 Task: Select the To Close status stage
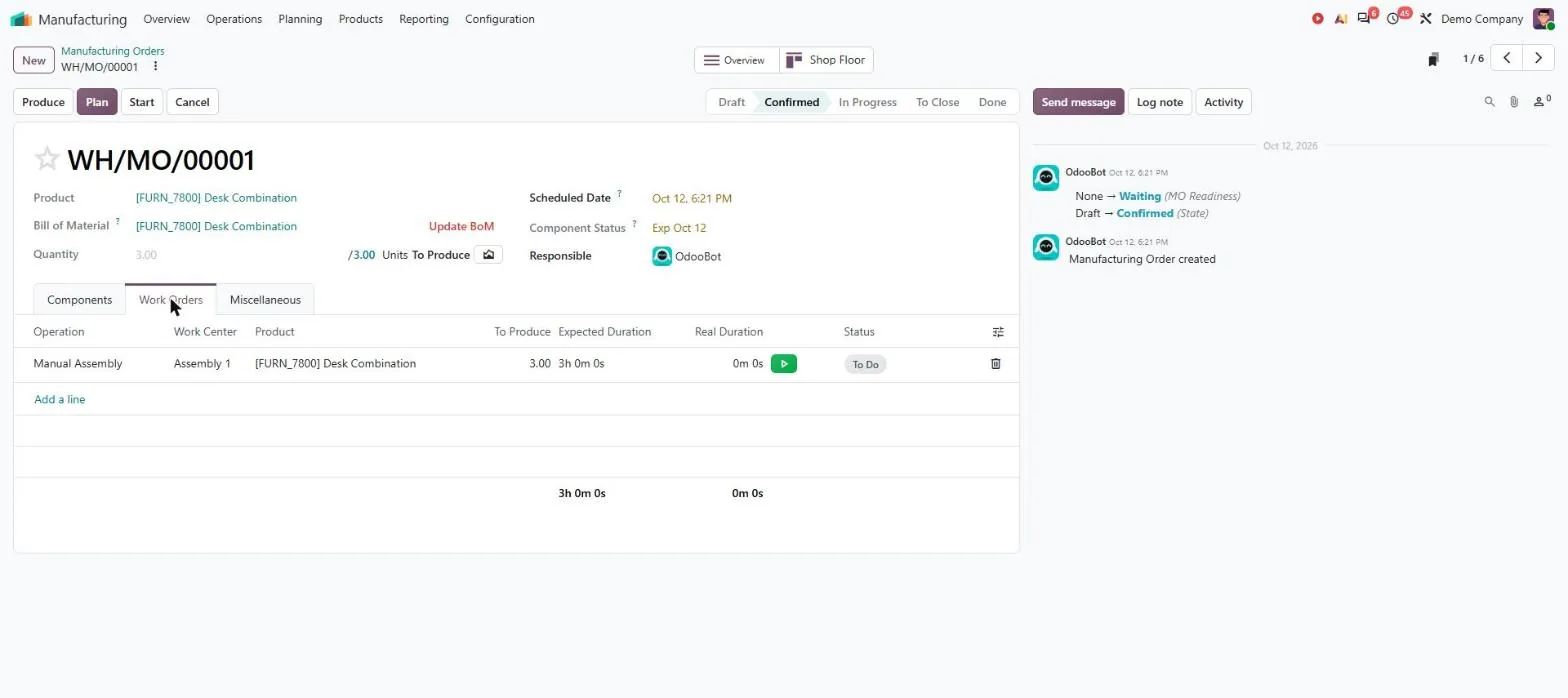tap(937, 102)
